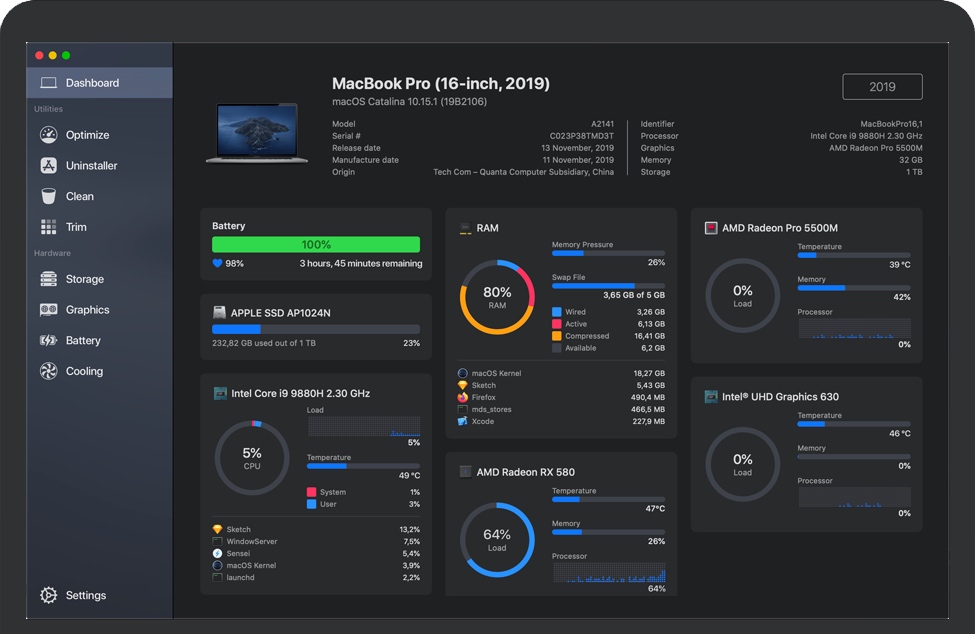Click the red System color swatch

tap(312, 492)
